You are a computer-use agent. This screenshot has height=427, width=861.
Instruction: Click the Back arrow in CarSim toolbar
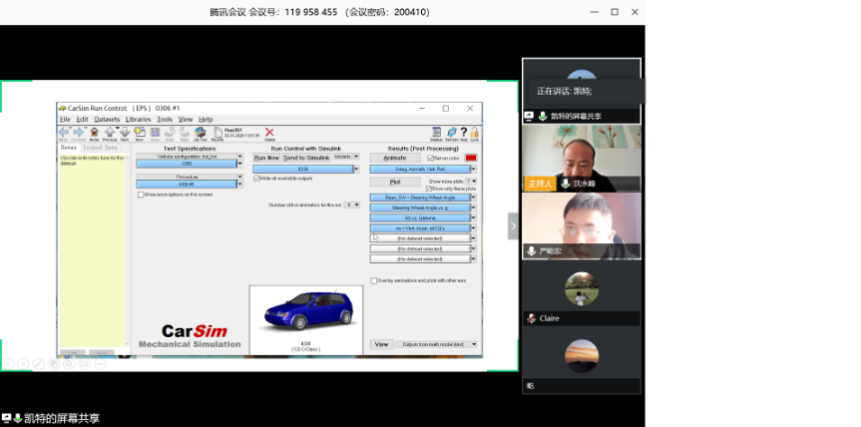[x=64, y=131]
